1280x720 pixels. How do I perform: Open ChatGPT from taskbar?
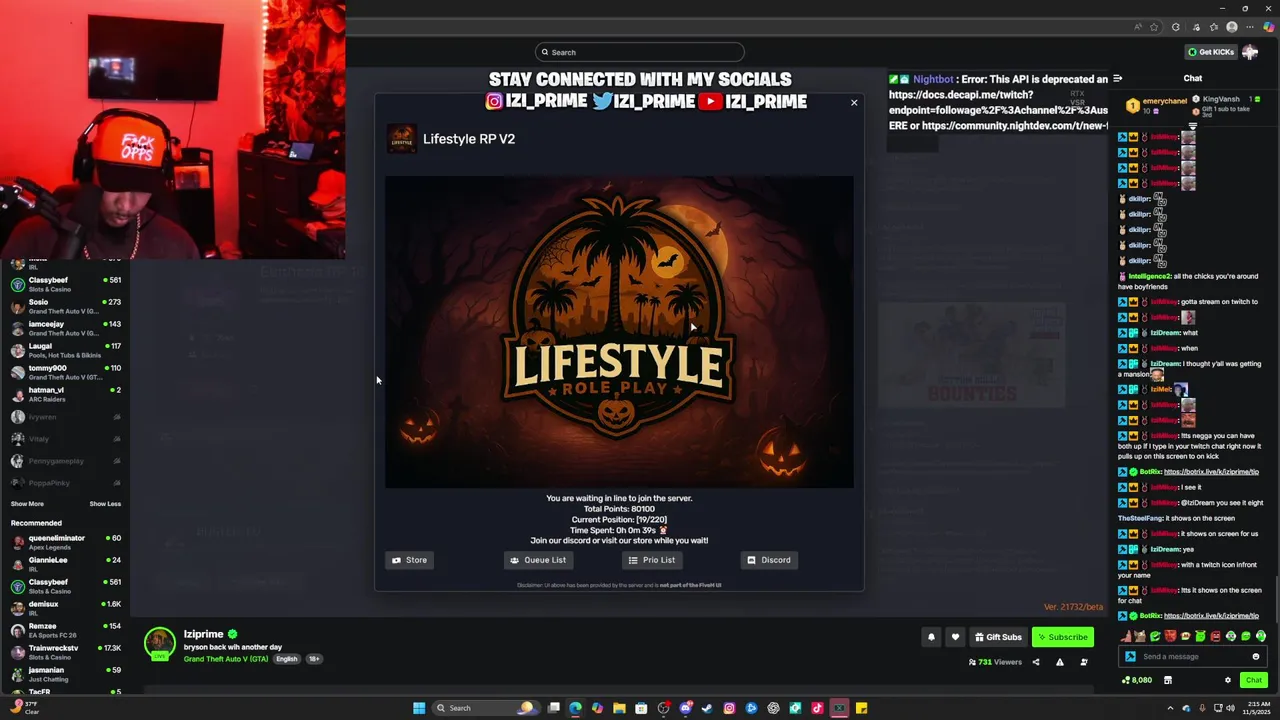click(773, 708)
